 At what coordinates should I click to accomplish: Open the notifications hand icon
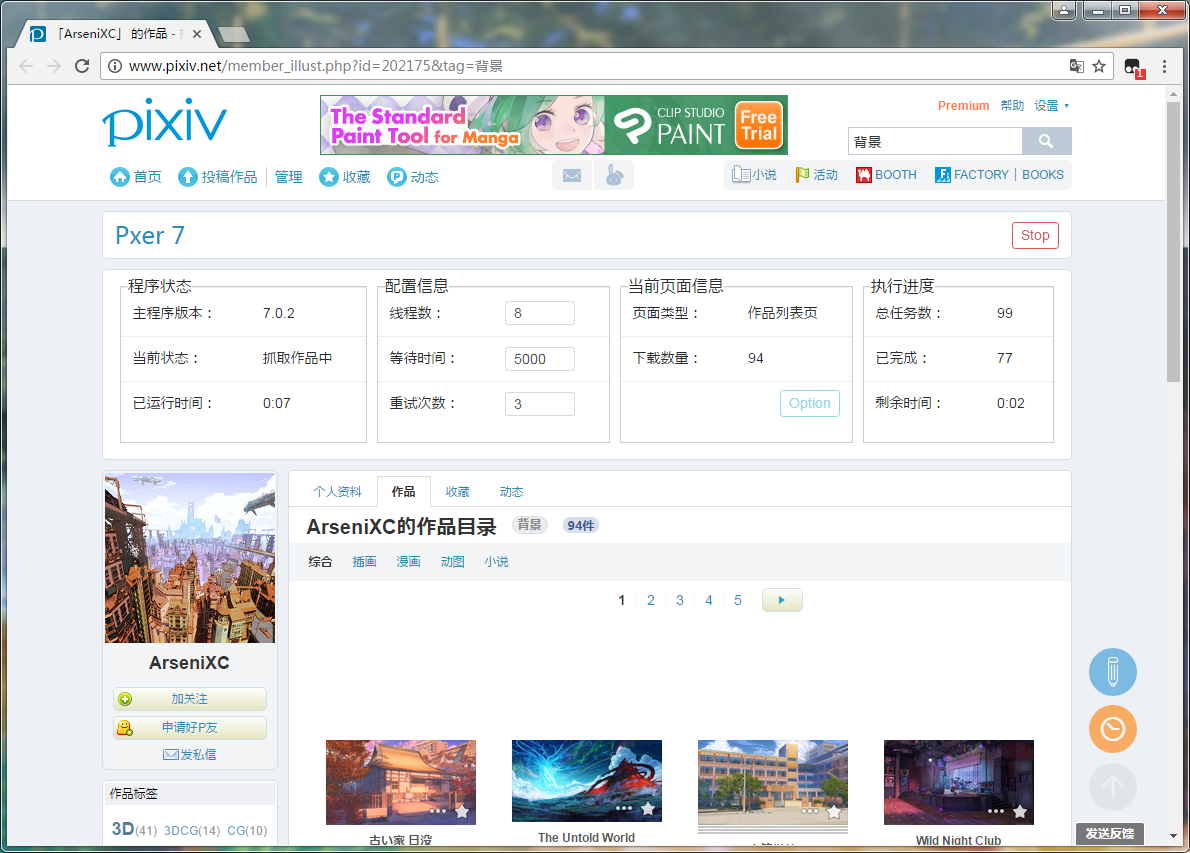click(x=614, y=176)
